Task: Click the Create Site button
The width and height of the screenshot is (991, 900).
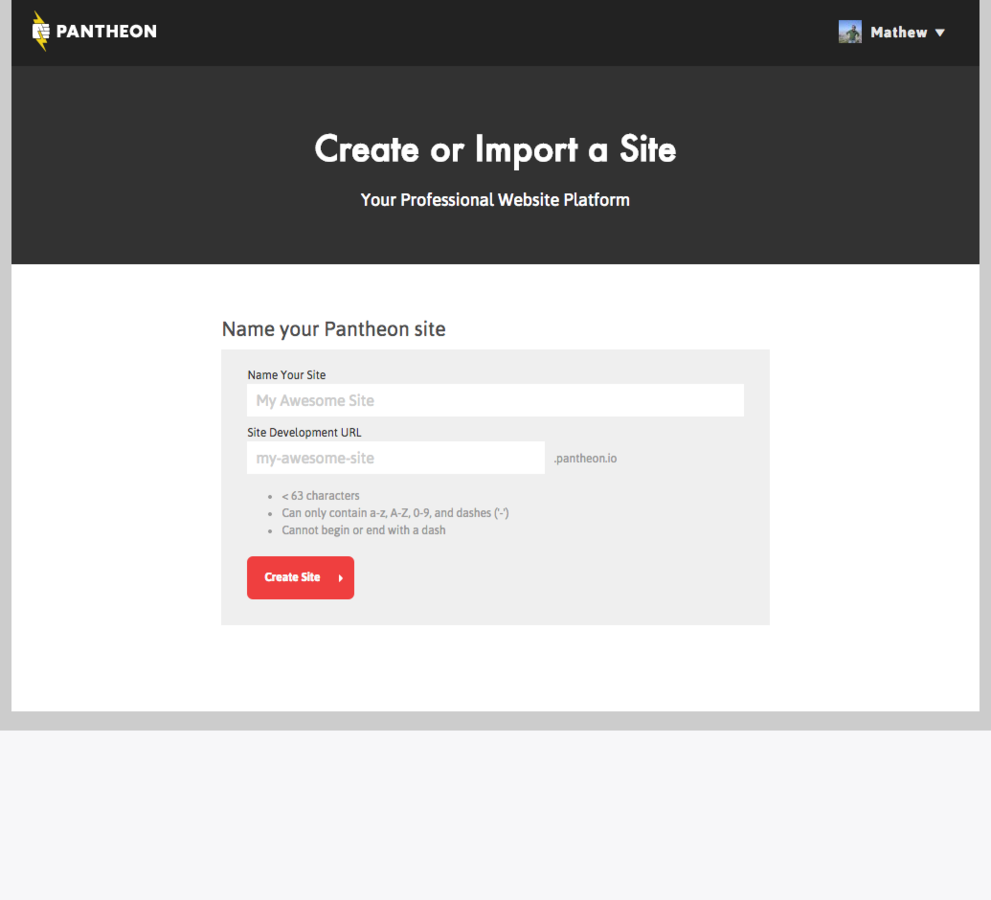Action: [300, 578]
